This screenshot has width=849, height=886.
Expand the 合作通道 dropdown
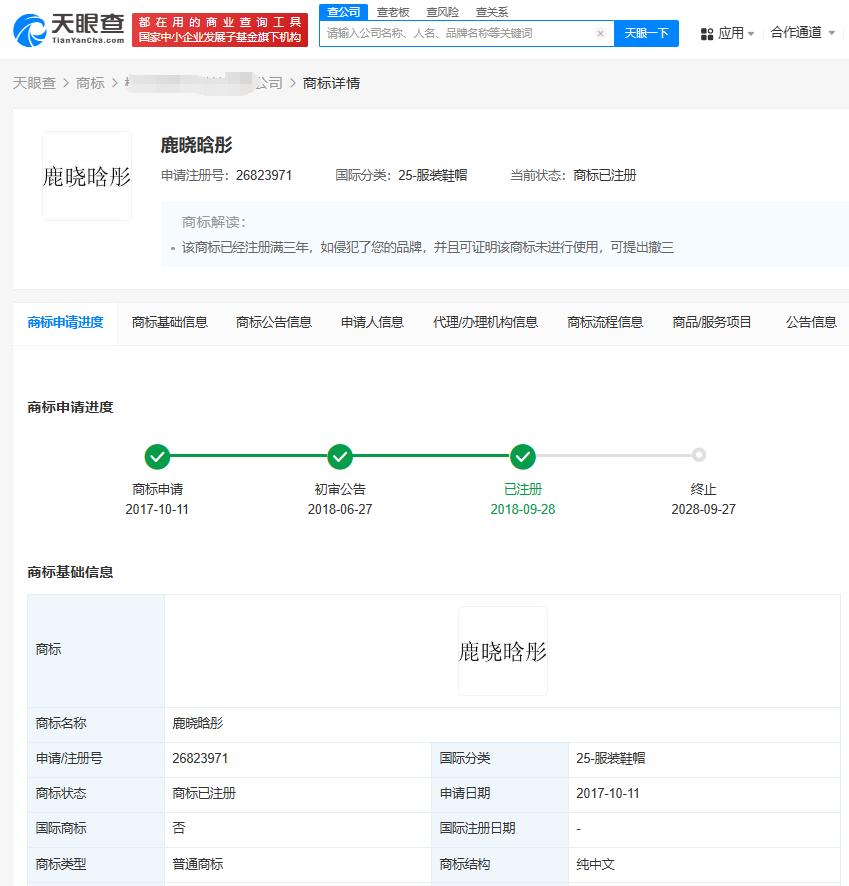click(802, 33)
